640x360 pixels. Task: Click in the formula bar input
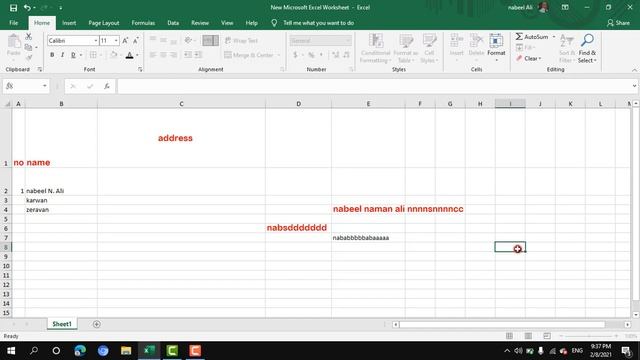373,86
